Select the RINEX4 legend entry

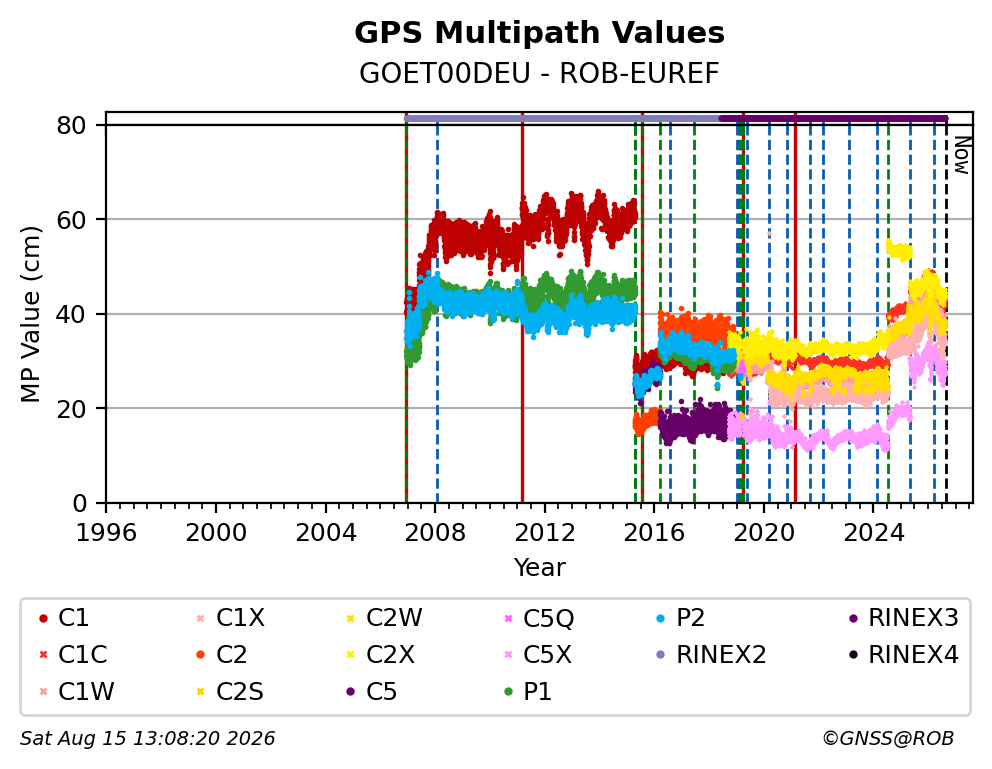(x=903, y=655)
